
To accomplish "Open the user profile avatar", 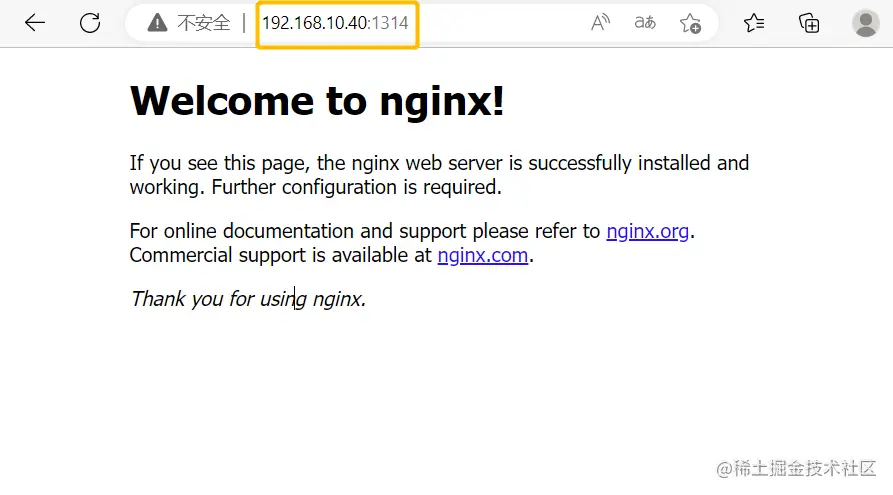I will pyautogui.click(x=866, y=23).
